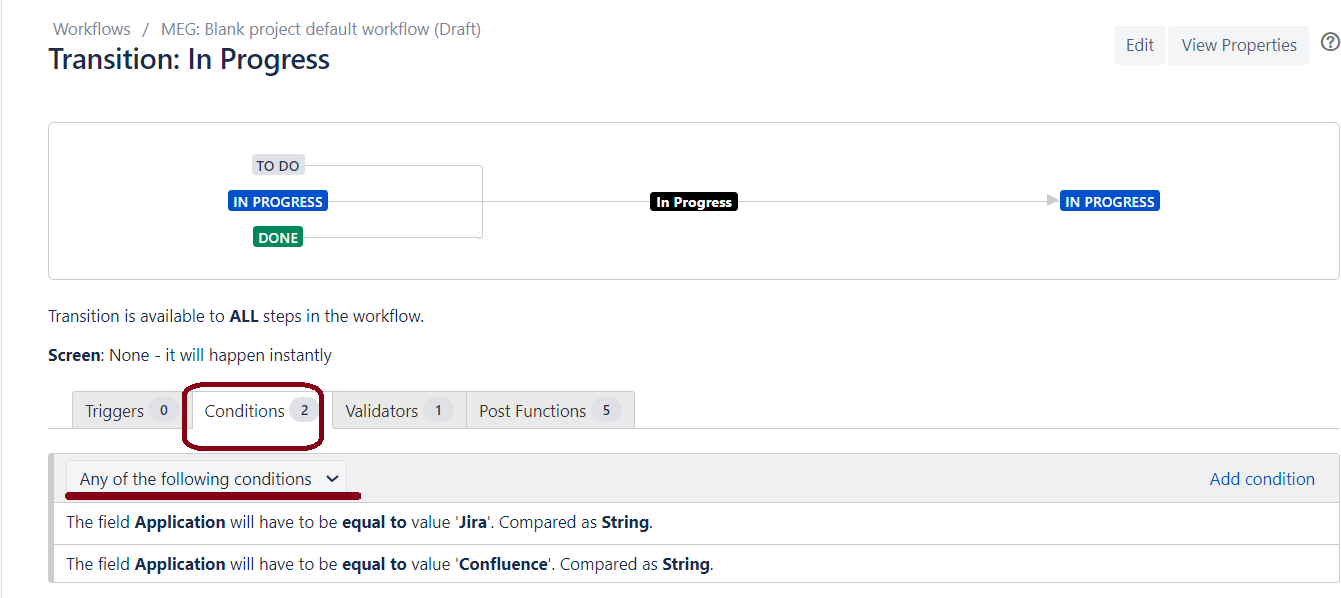Open the MEG workflow draft breadcrumb link
The height and width of the screenshot is (598, 1341).
coord(320,28)
